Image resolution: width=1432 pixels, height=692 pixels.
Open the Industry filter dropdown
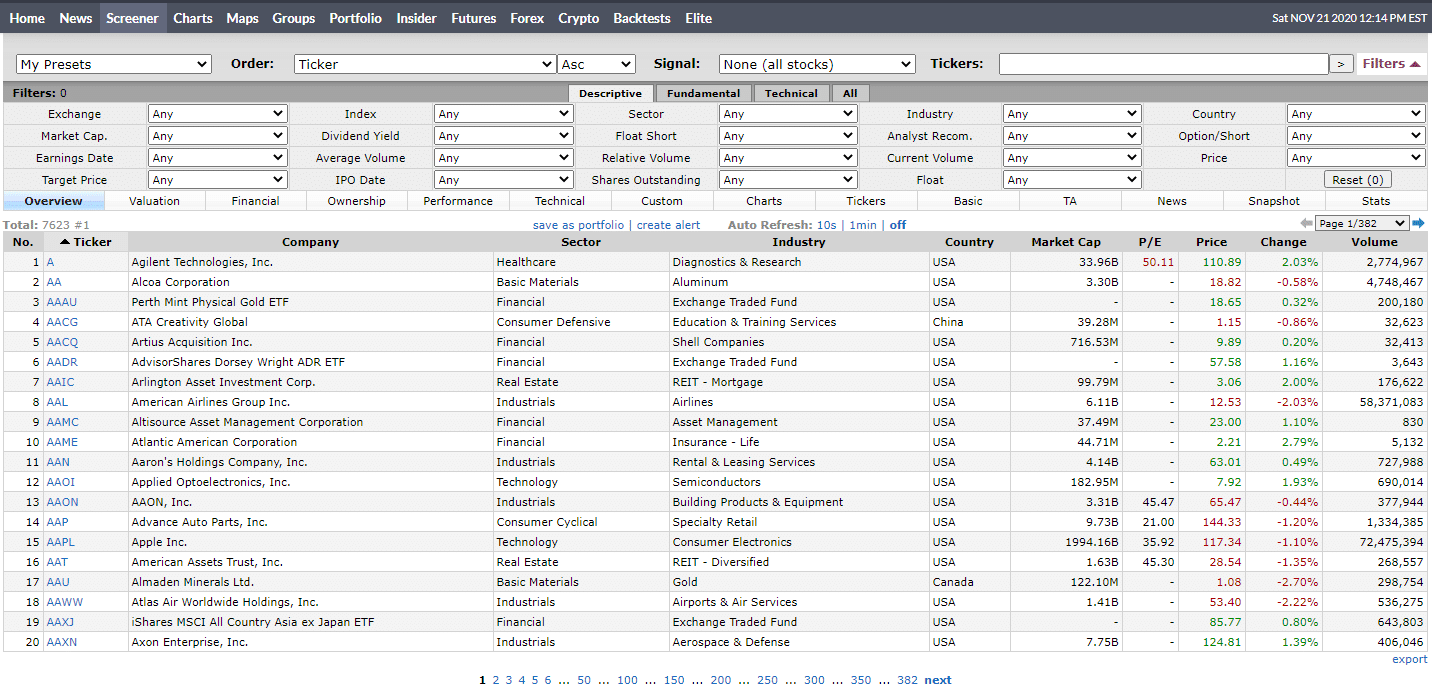tap(1072, 114)
